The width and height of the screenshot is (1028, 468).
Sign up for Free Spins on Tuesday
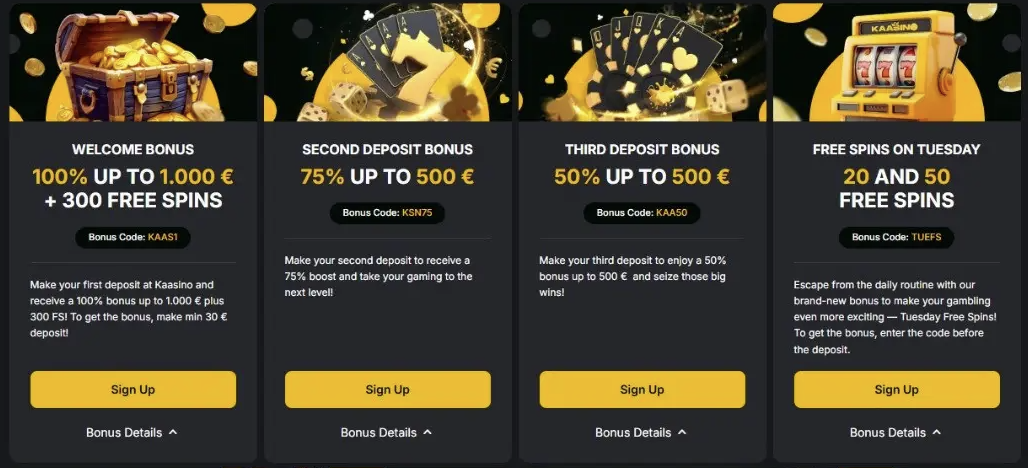(896, 389)
